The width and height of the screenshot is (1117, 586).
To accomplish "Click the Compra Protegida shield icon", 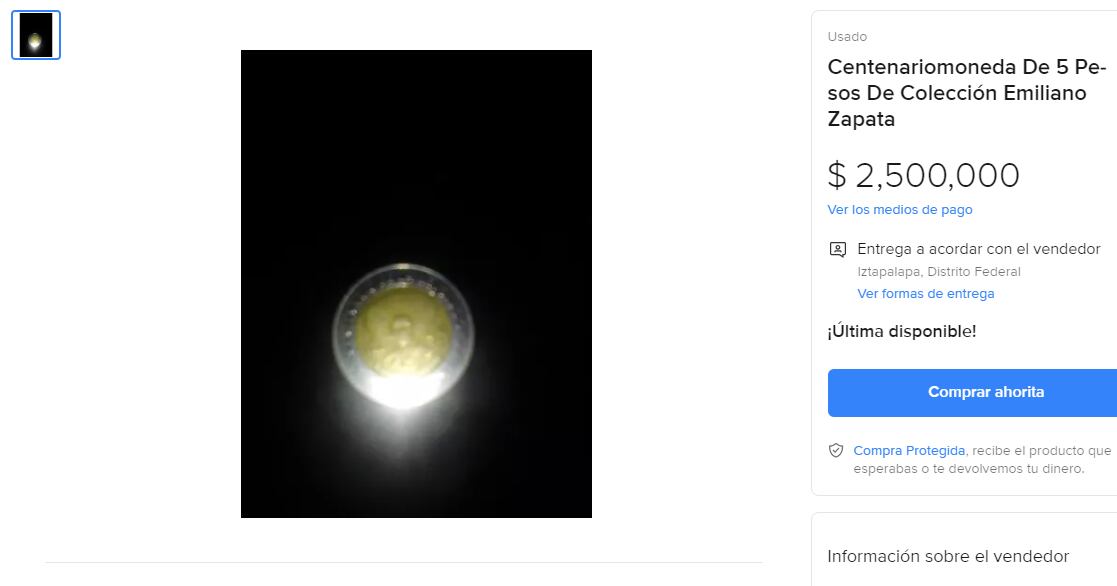I will (x=836, y=451).
